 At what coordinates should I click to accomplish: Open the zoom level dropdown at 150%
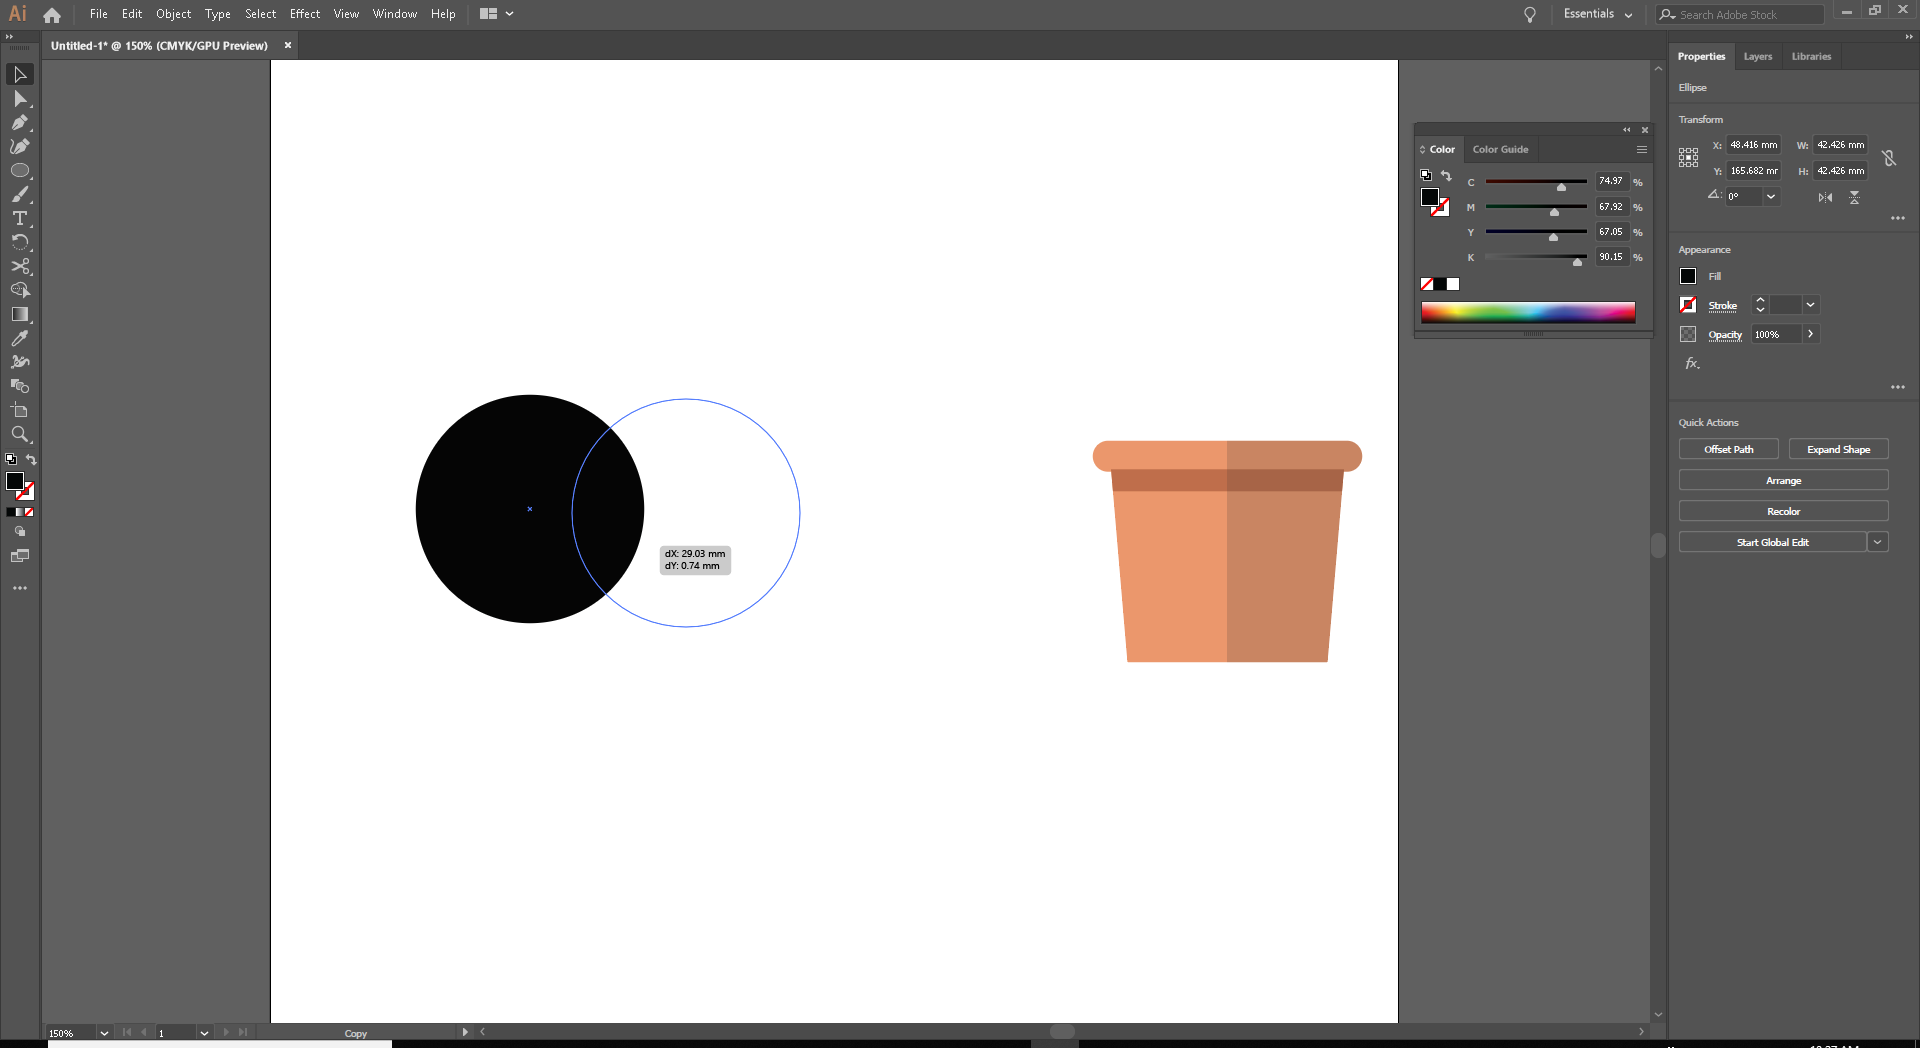coord(104,1033)
